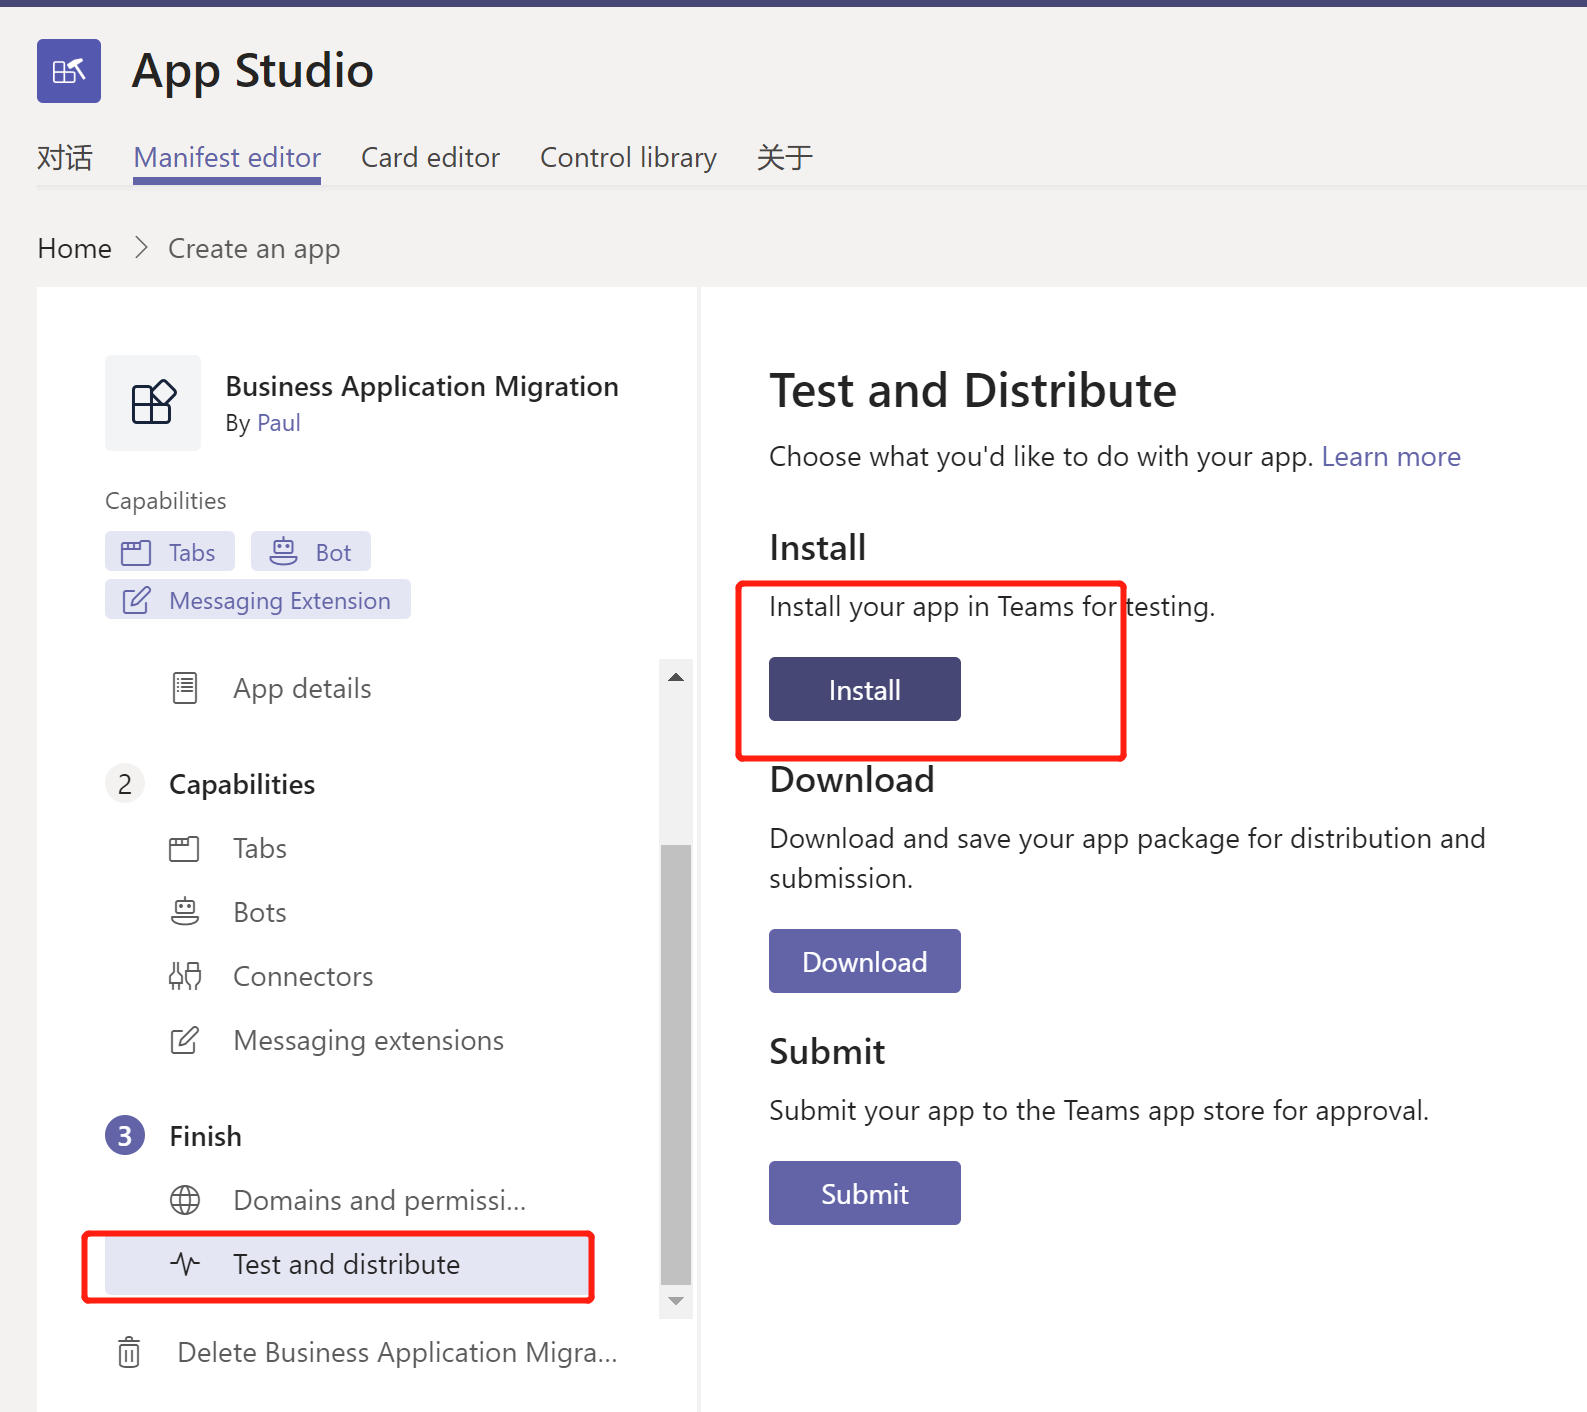Click the Download button
1587x1412 pixels.
pyautogui.click(x=865, y=961)
